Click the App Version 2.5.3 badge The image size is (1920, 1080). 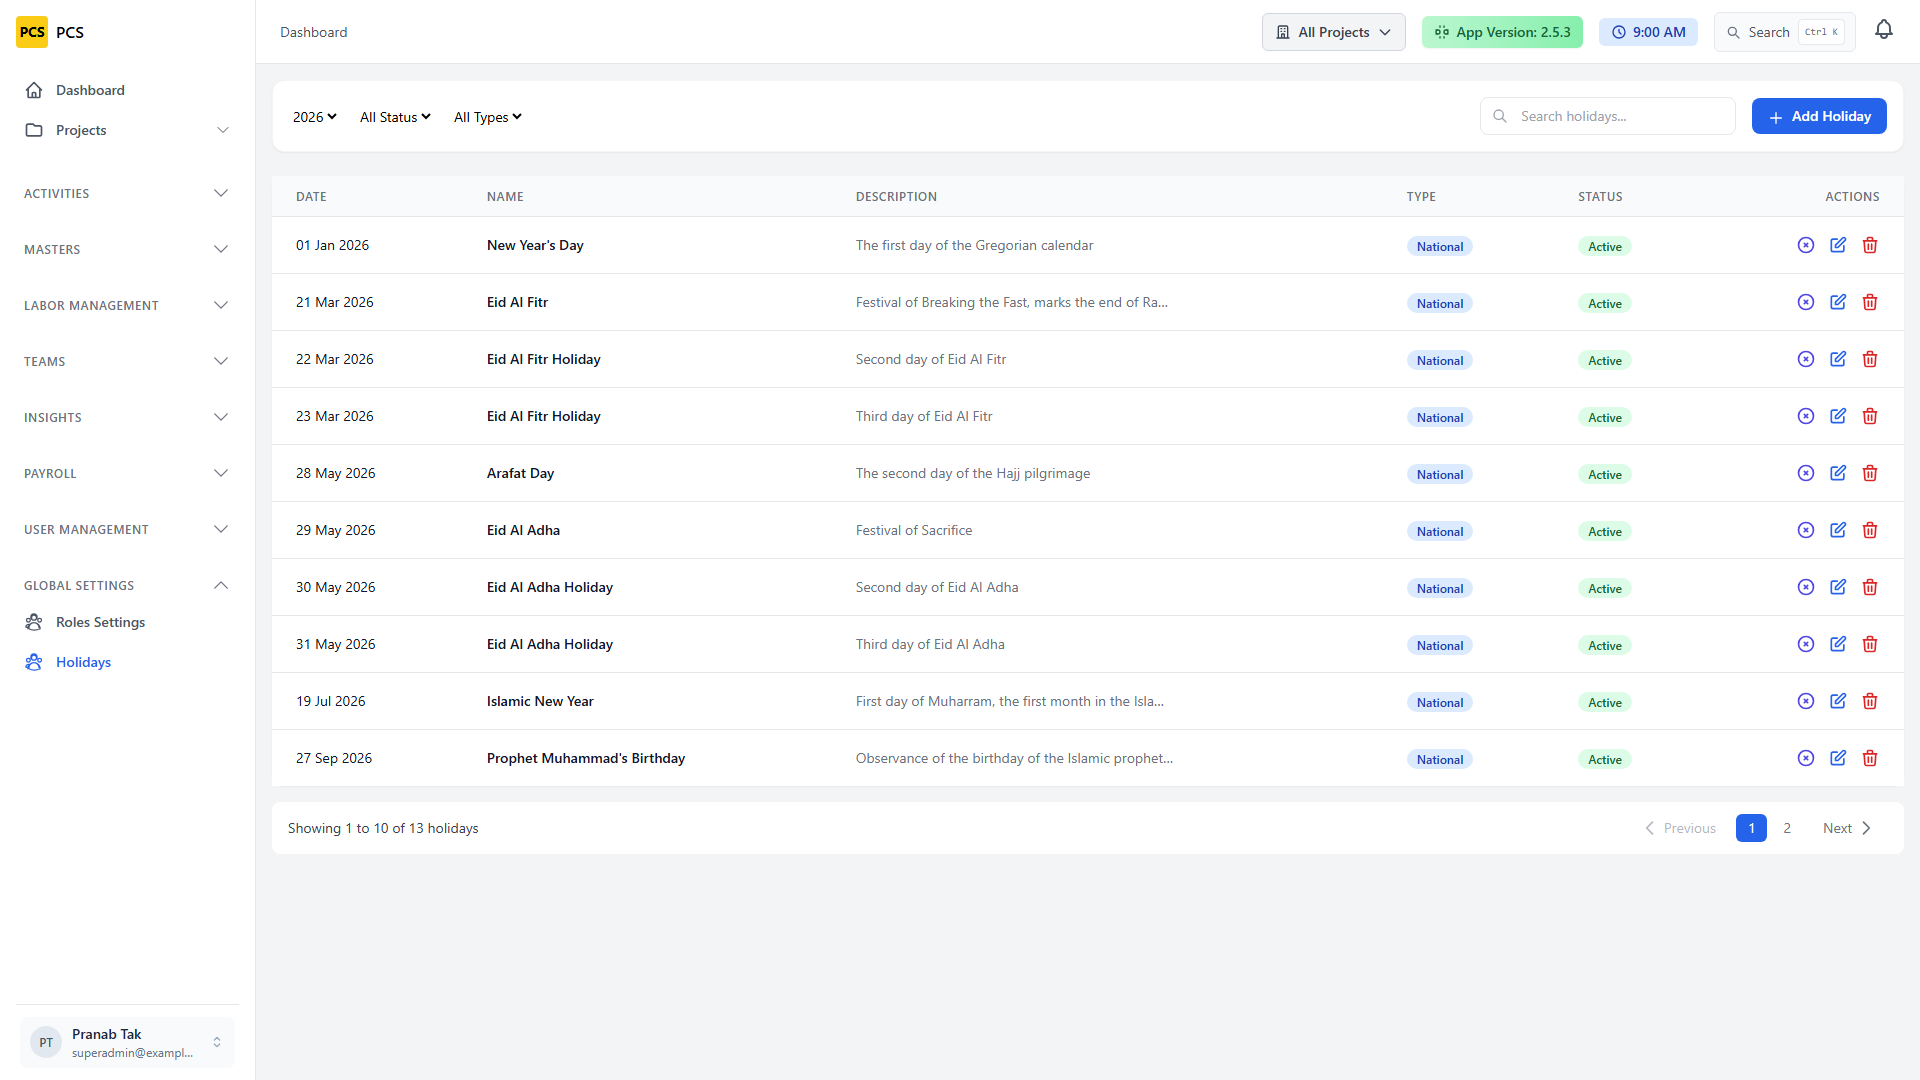1502,32
